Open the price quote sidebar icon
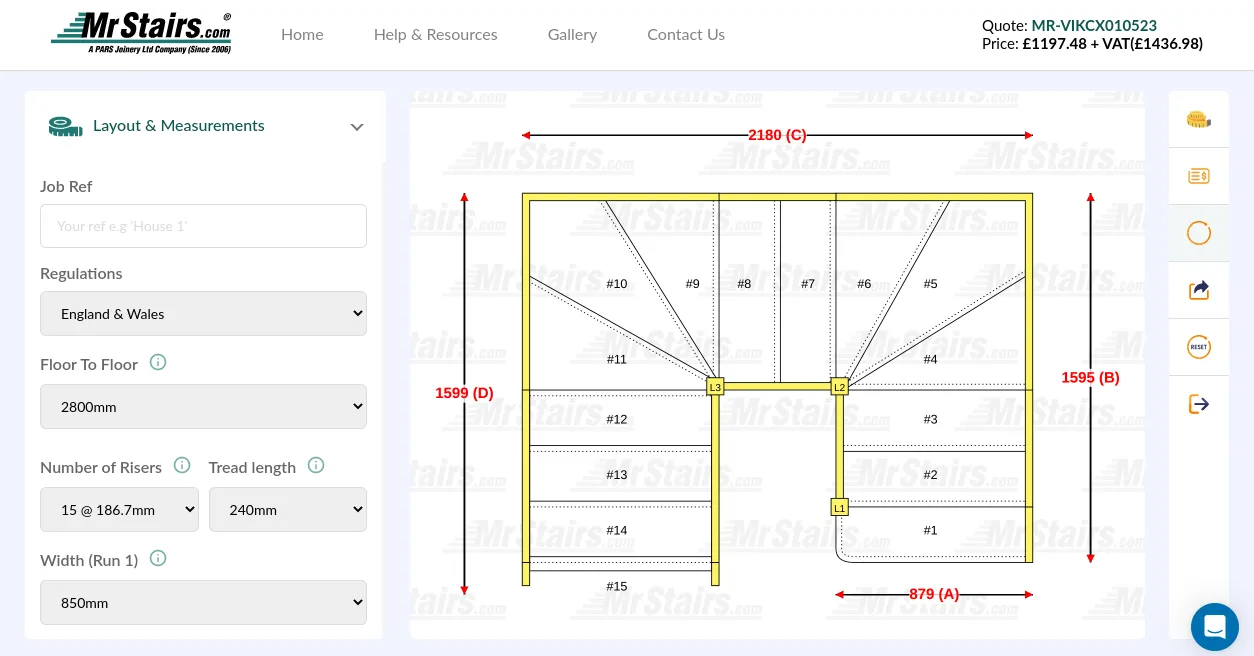 click(1198, 176)
